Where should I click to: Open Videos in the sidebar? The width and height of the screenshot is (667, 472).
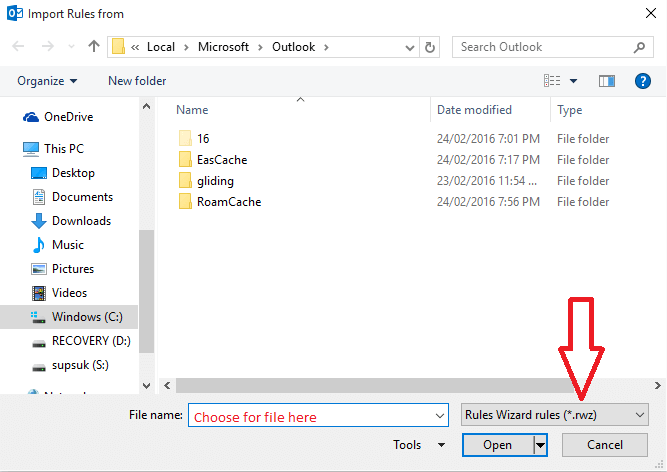tap(69, 293)
